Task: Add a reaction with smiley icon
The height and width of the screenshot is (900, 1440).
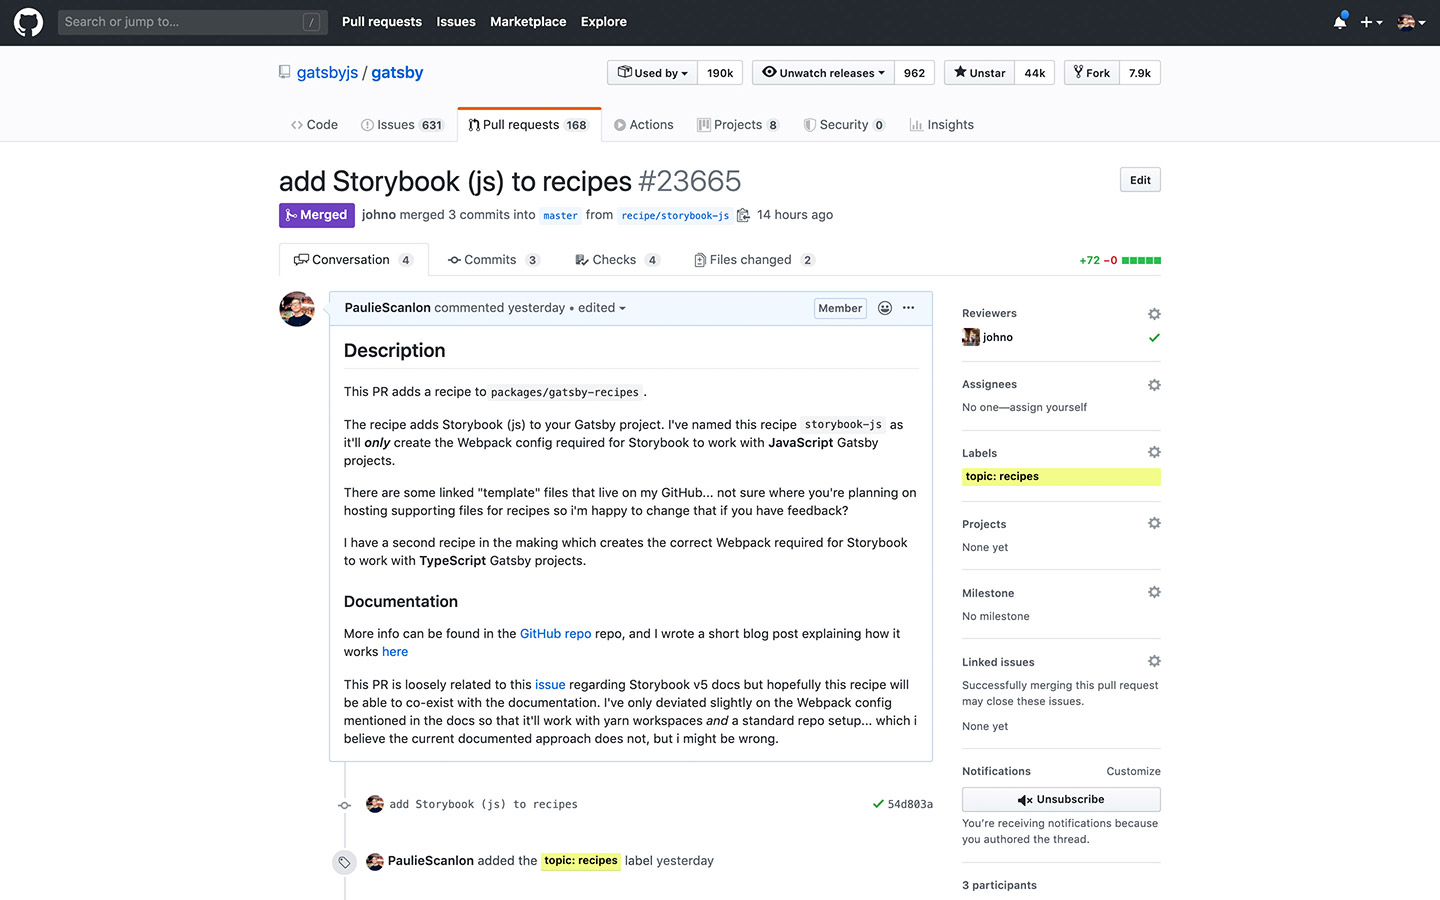Action: coord(885,308)
